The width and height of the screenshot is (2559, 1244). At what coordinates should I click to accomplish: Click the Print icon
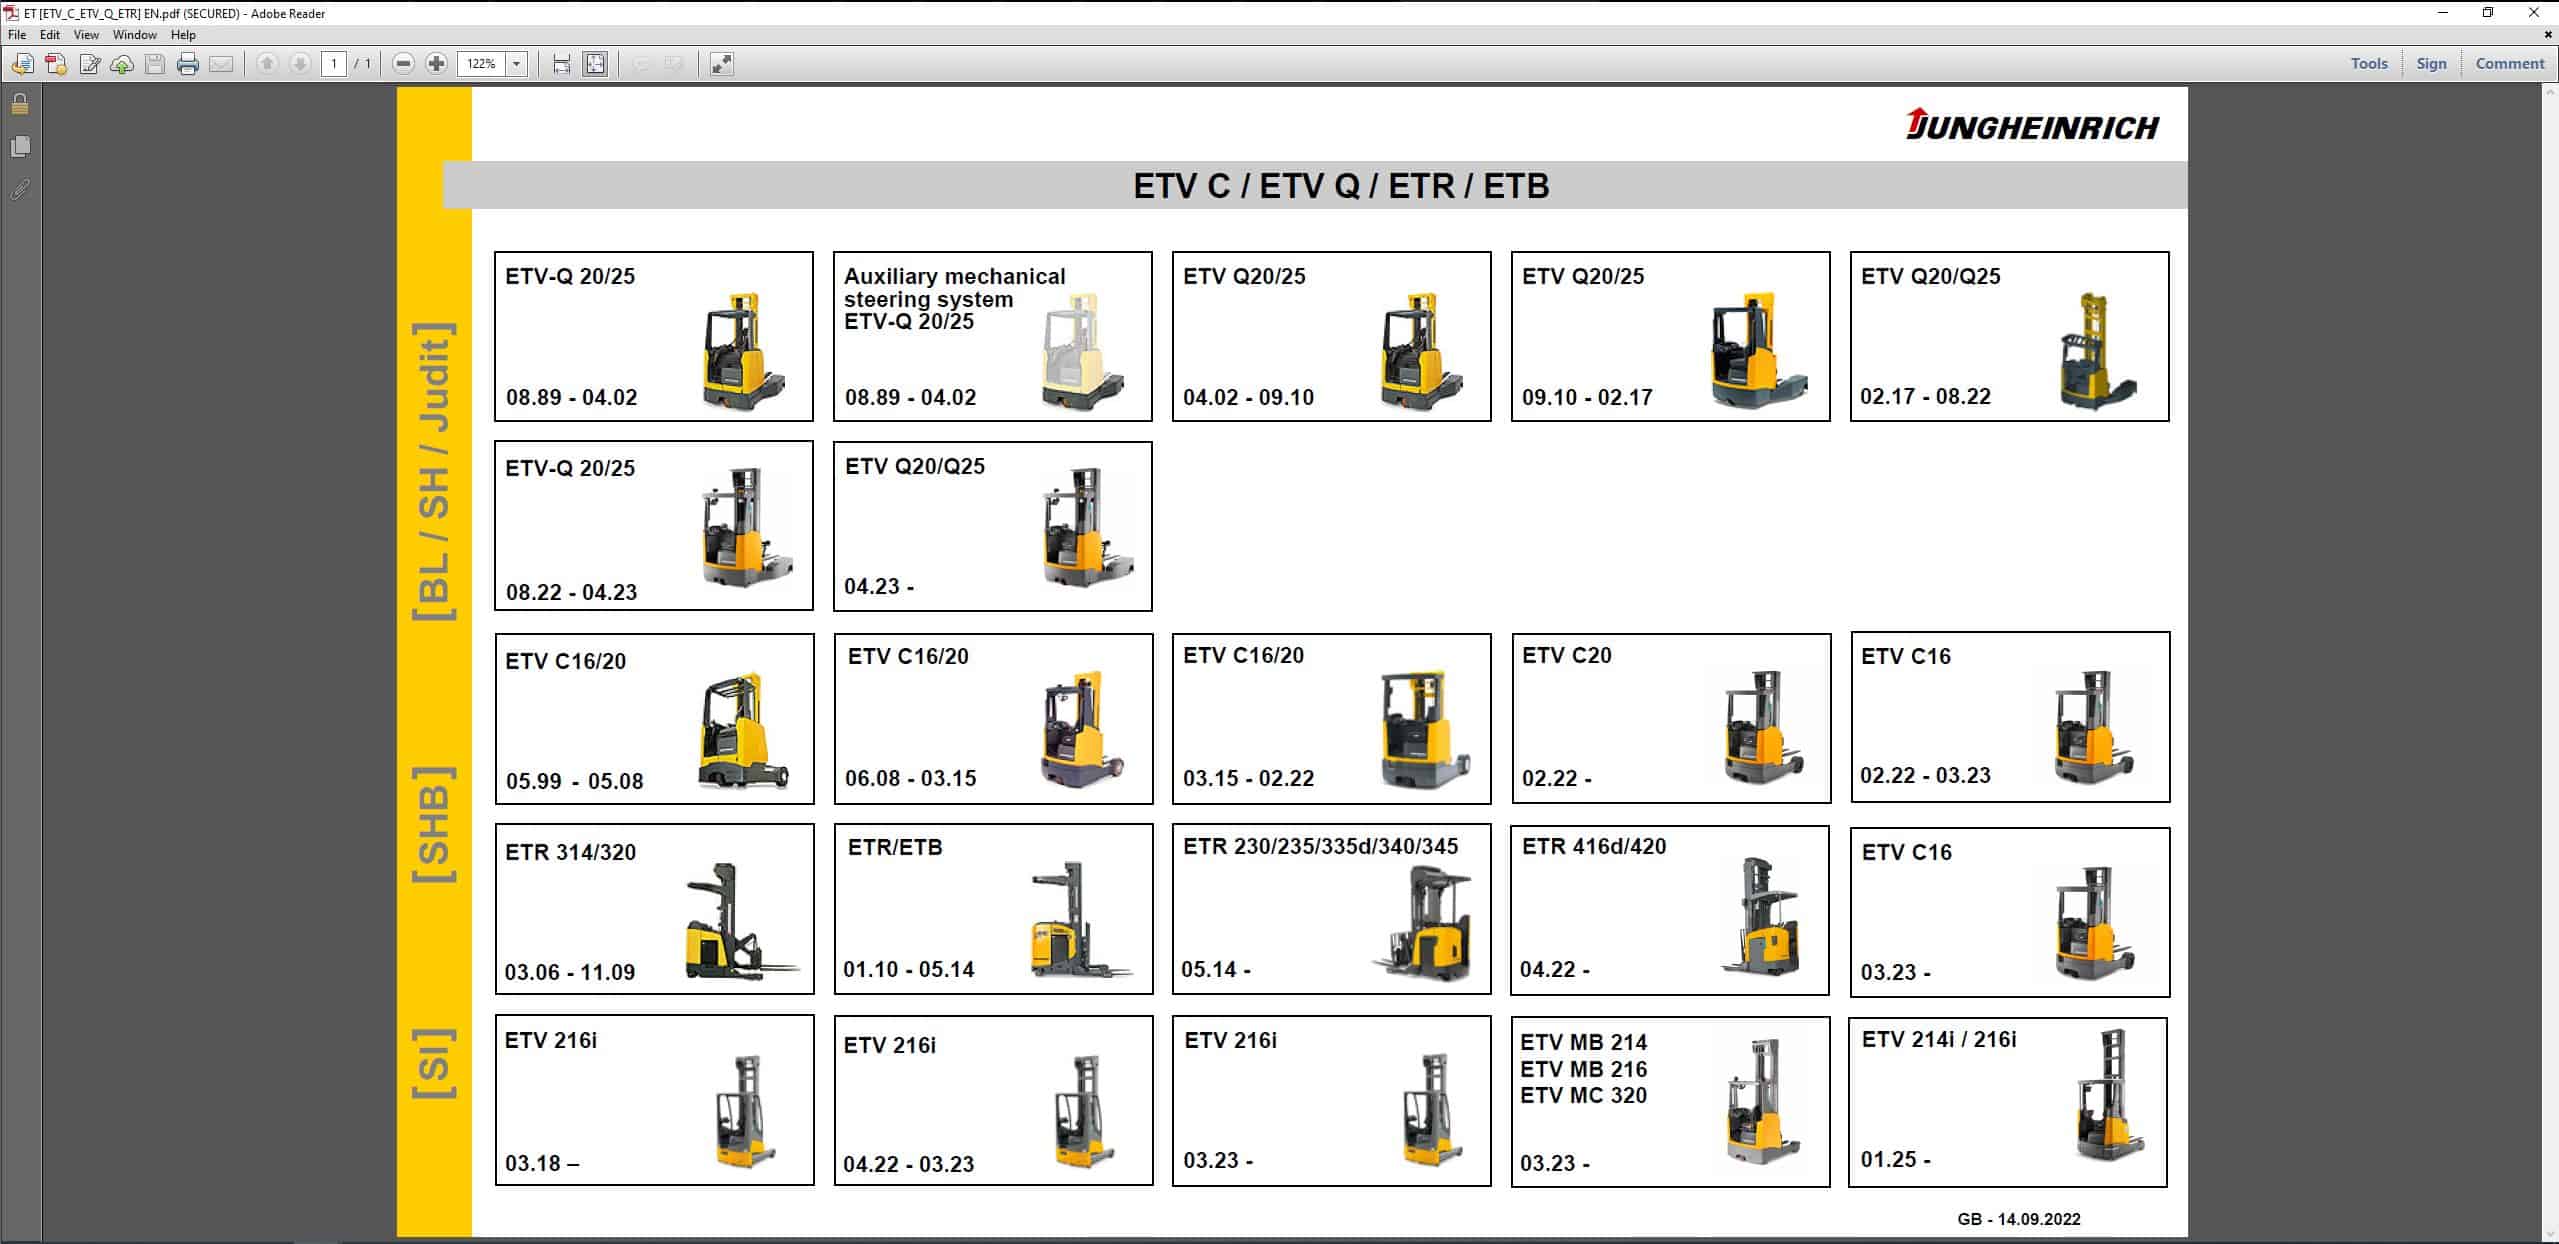pyautogui.click(x=188, y=64)
